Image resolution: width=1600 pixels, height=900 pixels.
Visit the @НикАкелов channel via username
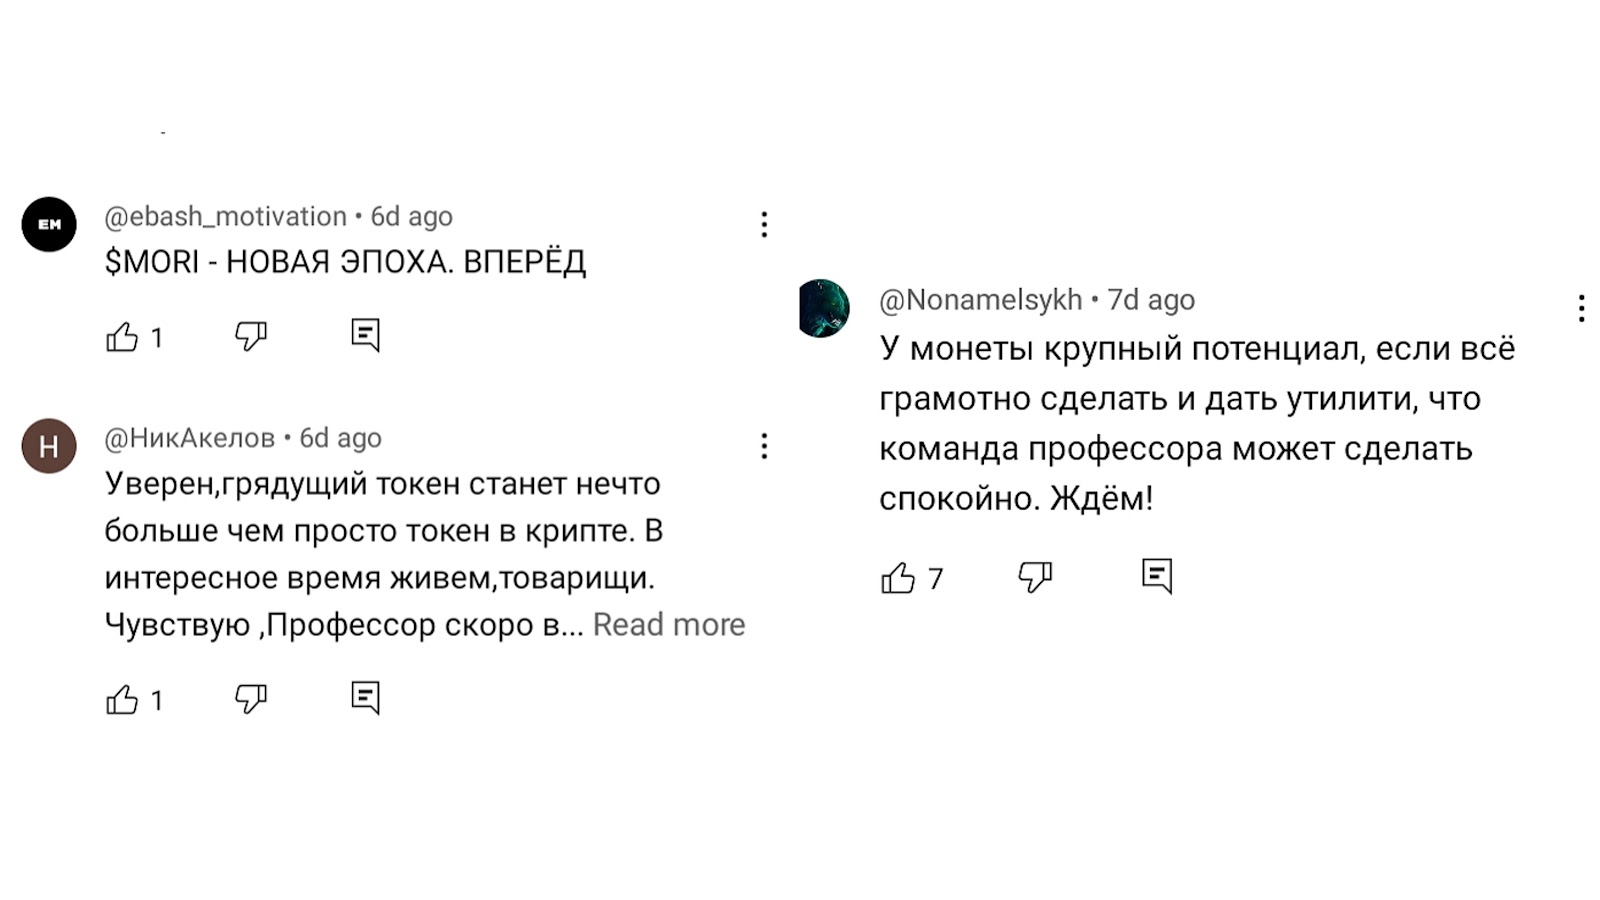pyautogui.click(x=189, y=438)
